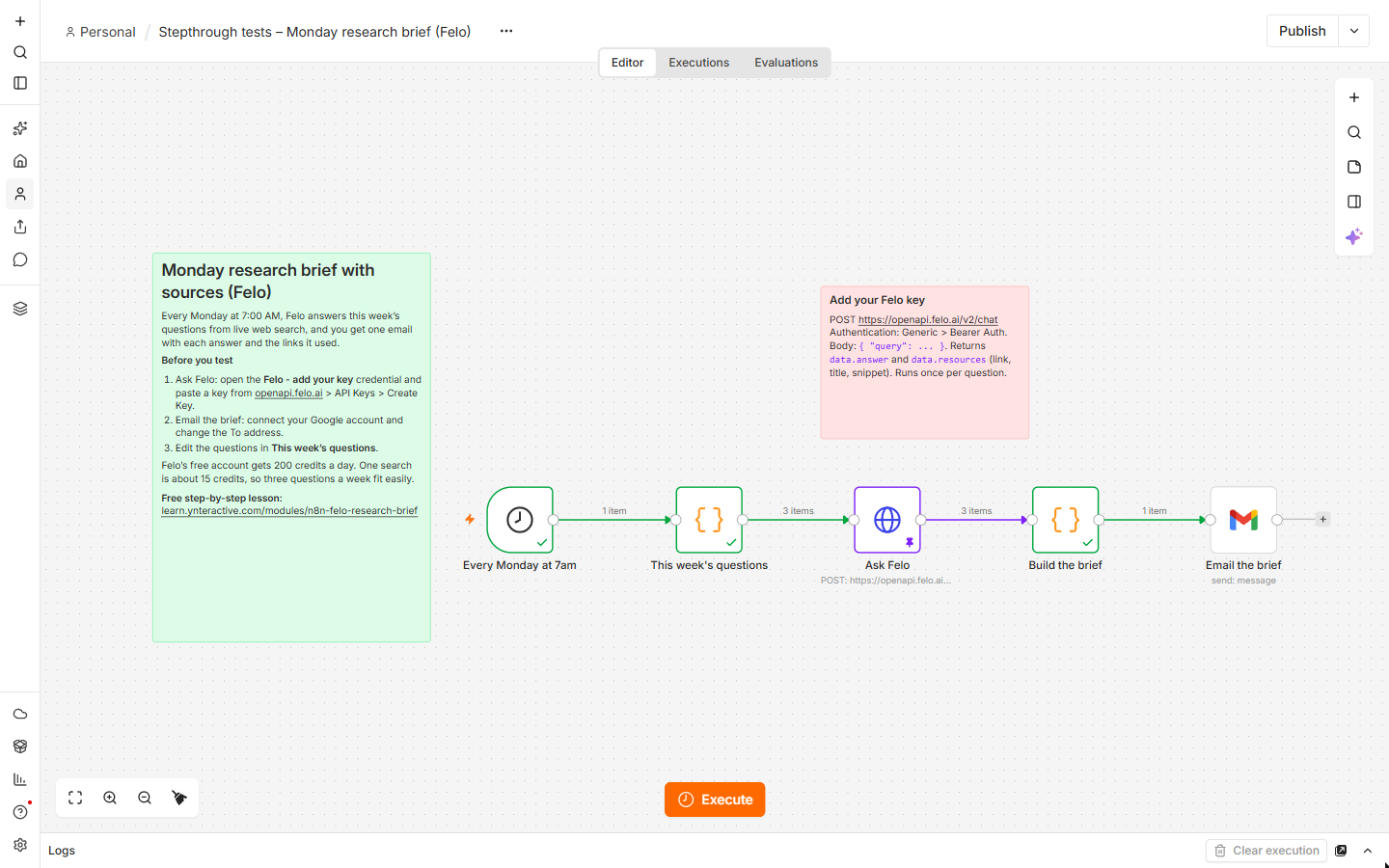The image size is (1389, 868).
Task: Add a node with canvas plus button
Action: 1354,97
